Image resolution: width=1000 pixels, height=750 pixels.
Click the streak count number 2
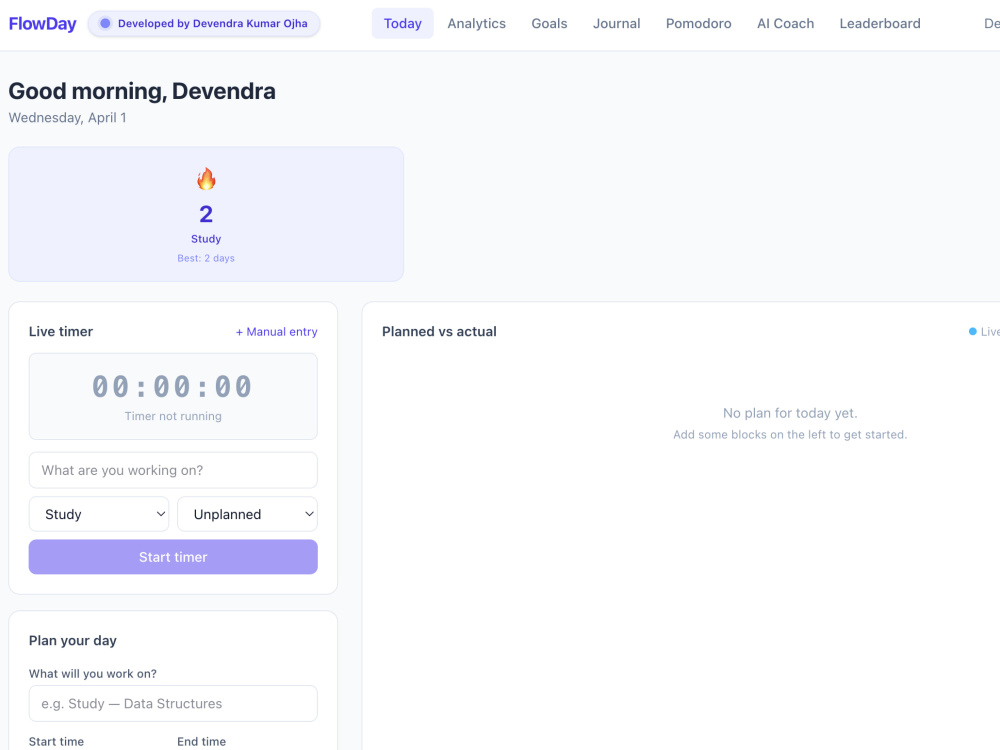(206, 214)
